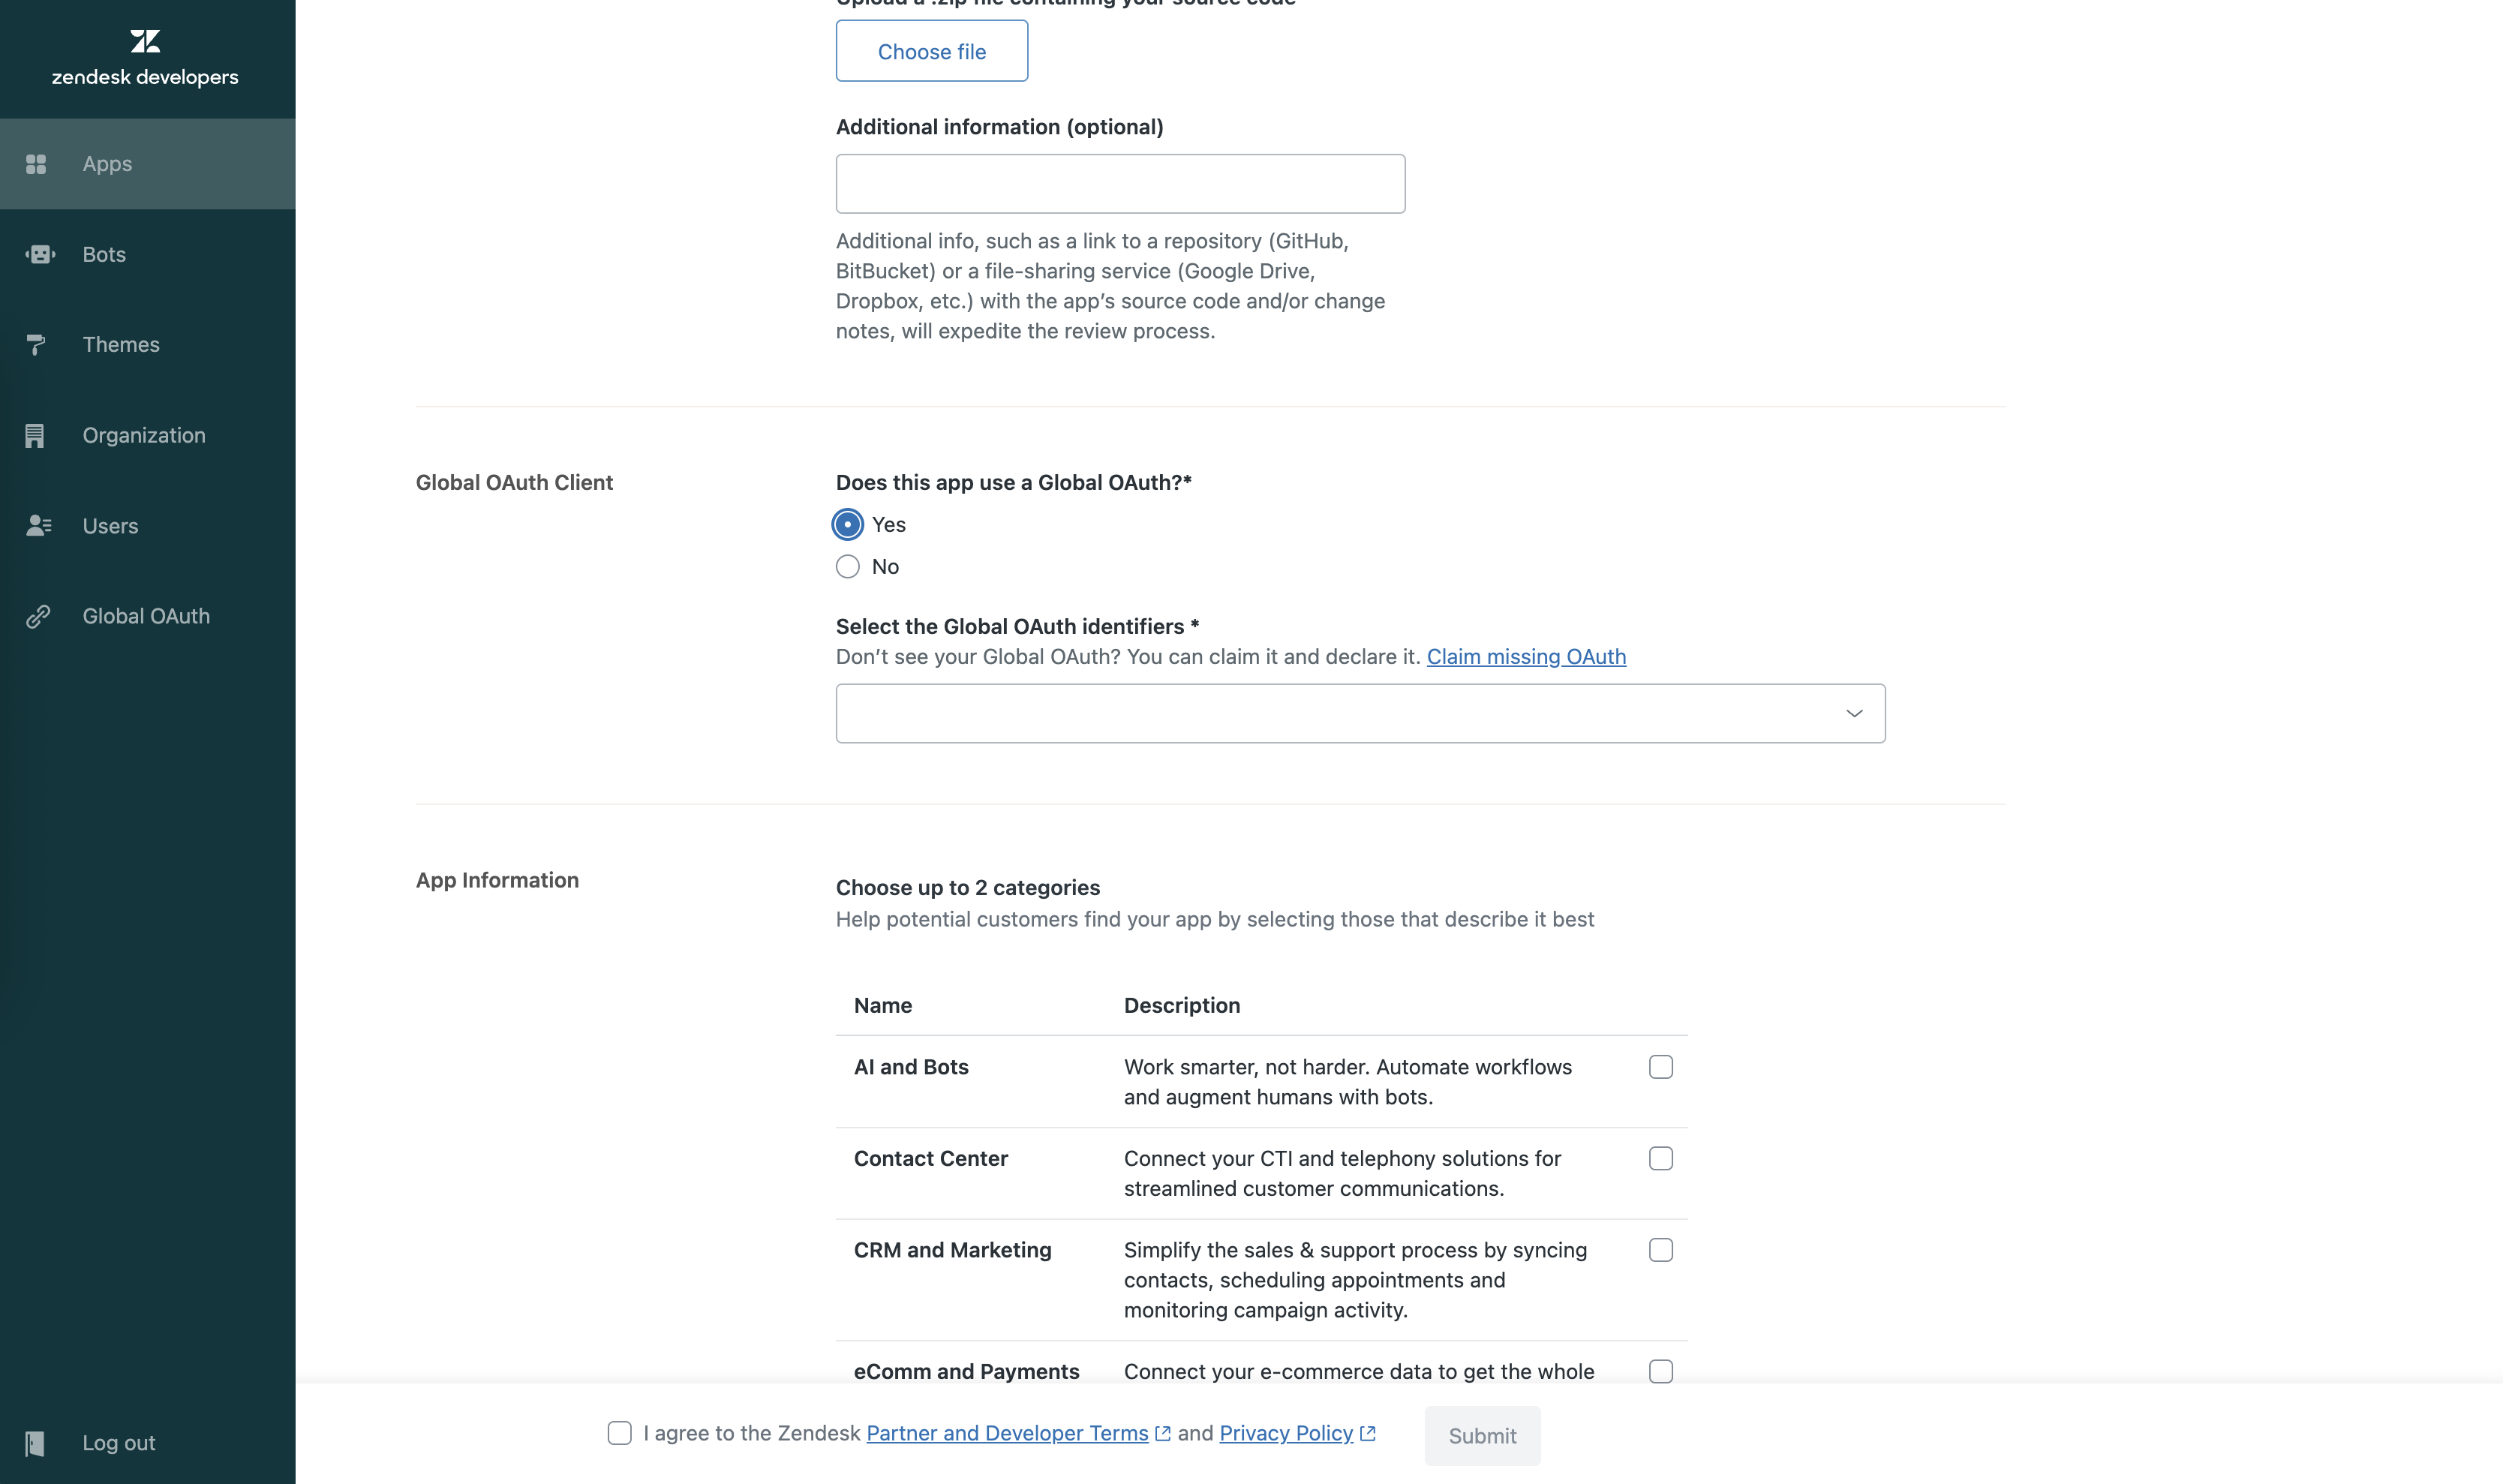This screenshot has width=2503, height=1484.
Task: Click the Bots robot icon
Action: click(x=39, y=254)
